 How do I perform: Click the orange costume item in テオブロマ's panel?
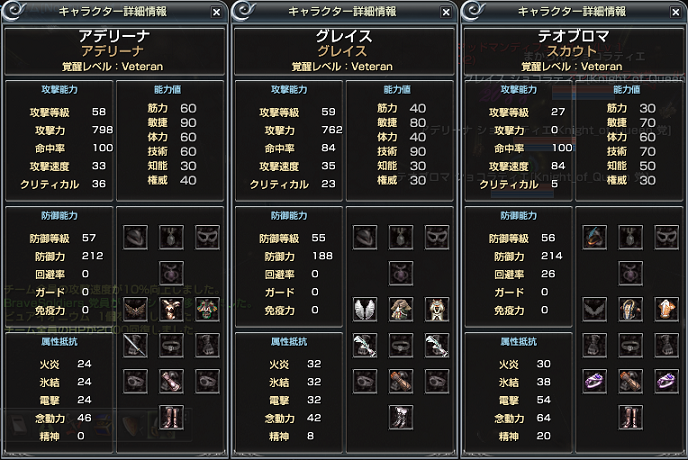pos(666,309)
